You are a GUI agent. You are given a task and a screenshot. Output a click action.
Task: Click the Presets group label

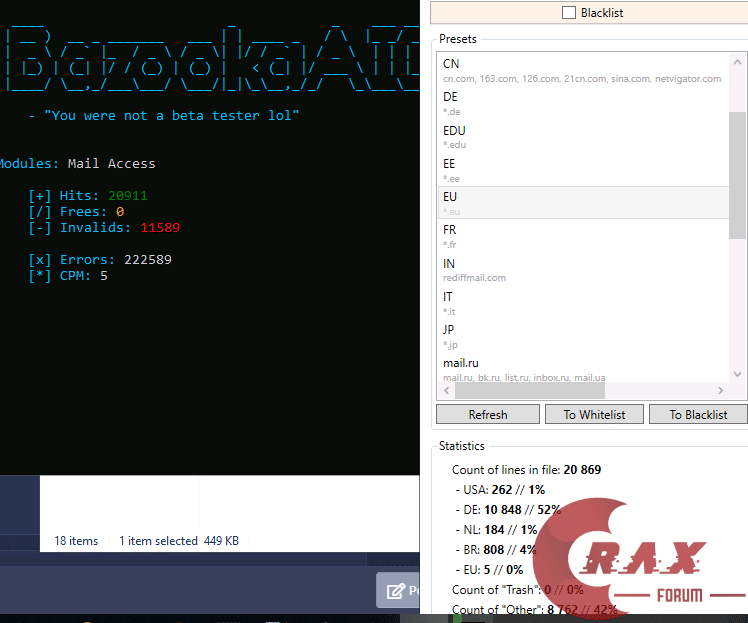click(x=457, y=39)
